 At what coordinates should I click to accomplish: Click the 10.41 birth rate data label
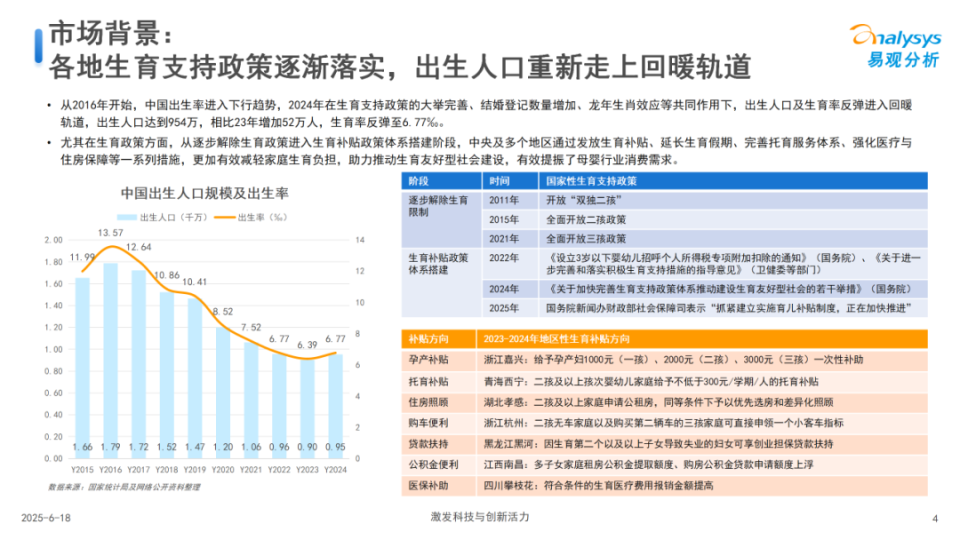pyautogui.click(x=195, y=282)
